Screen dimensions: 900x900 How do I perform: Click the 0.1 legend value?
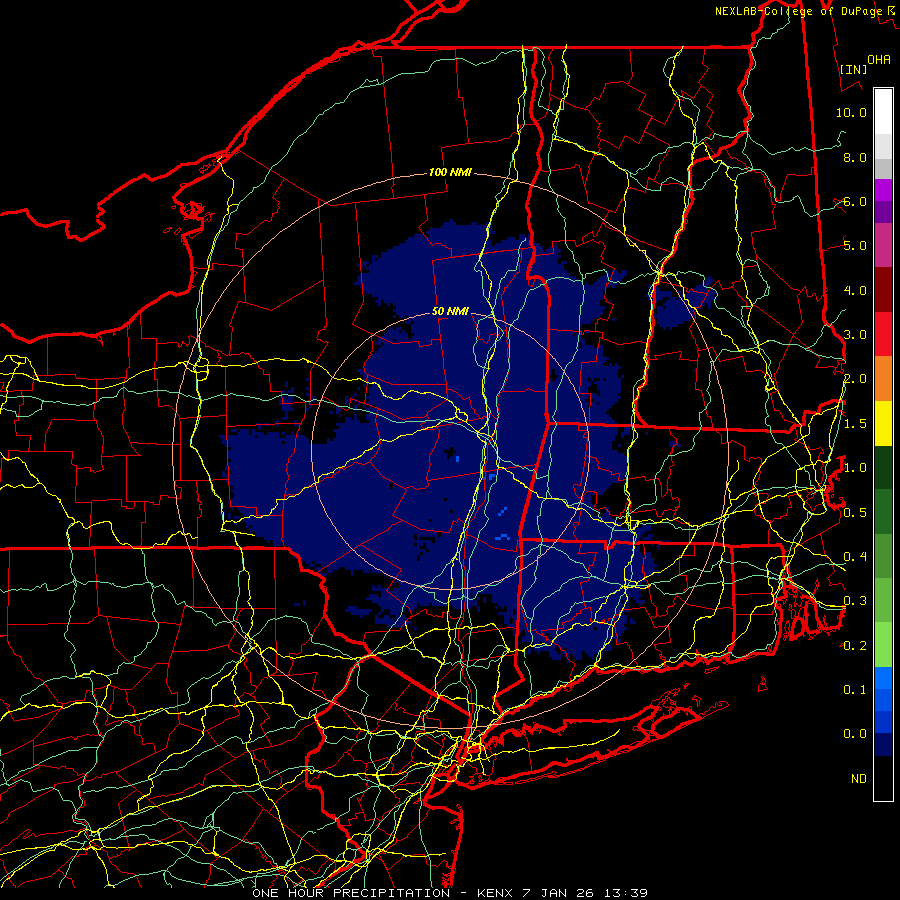855,690
